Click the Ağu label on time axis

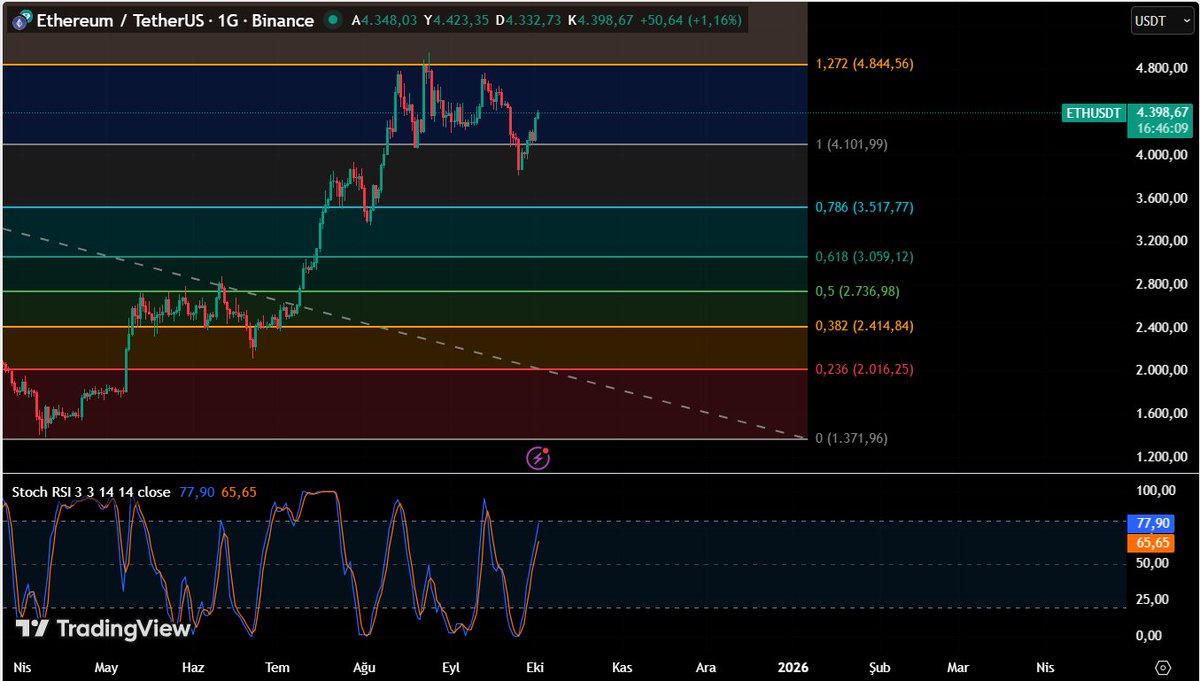[x=363, y=667]
